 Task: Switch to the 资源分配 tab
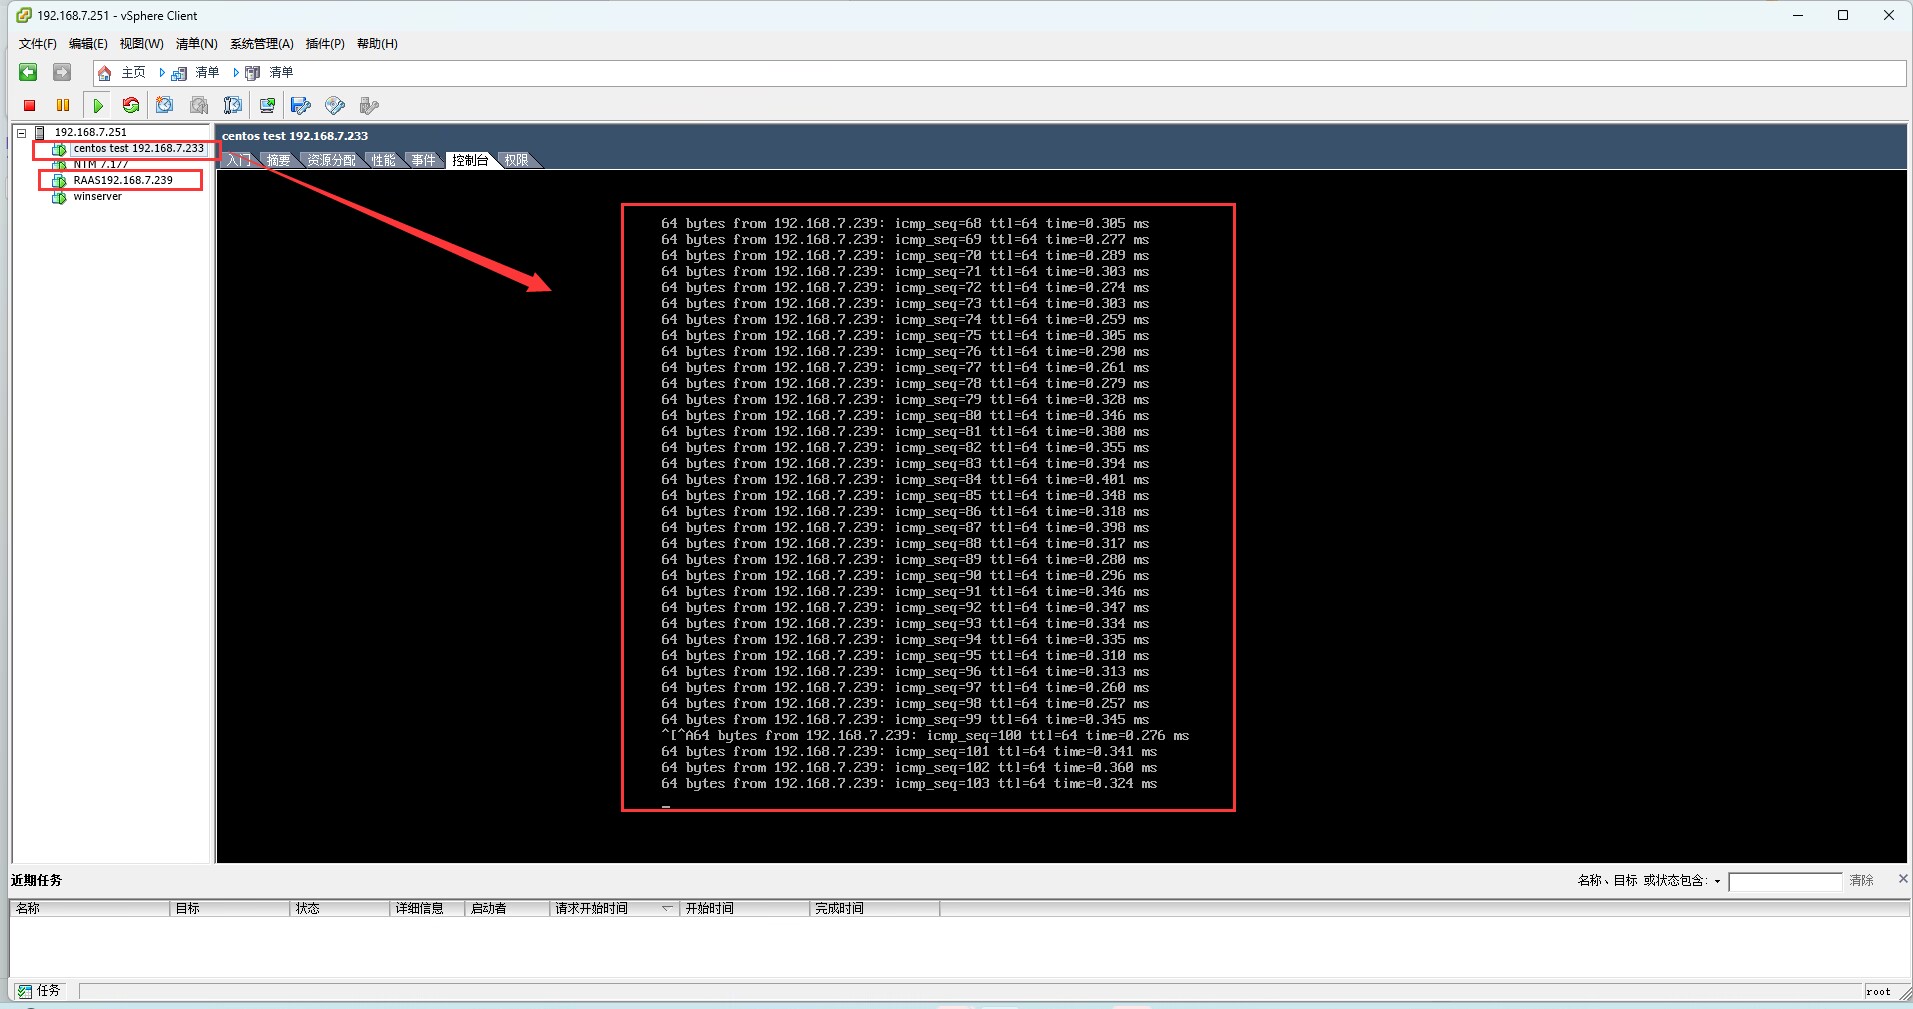[x=331, y=160]
